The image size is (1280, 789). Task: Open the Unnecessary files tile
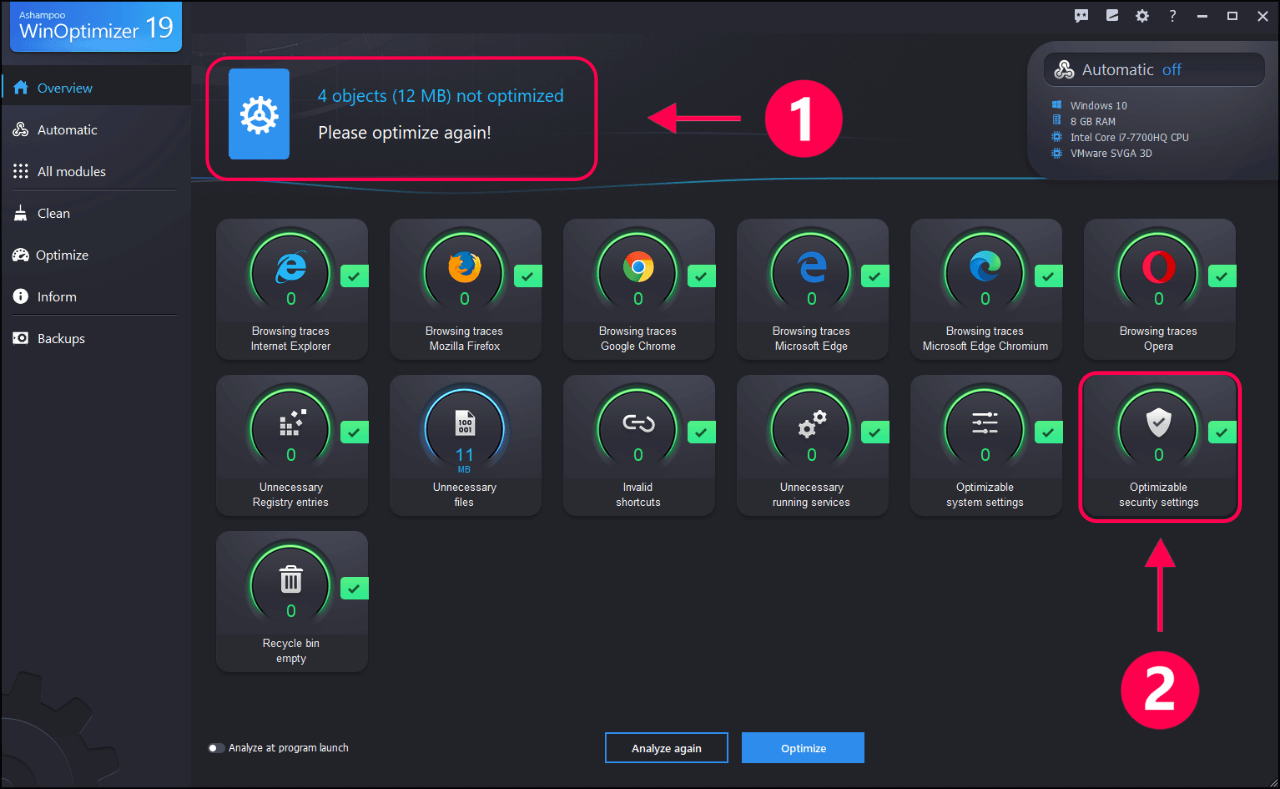pos(465,445)
